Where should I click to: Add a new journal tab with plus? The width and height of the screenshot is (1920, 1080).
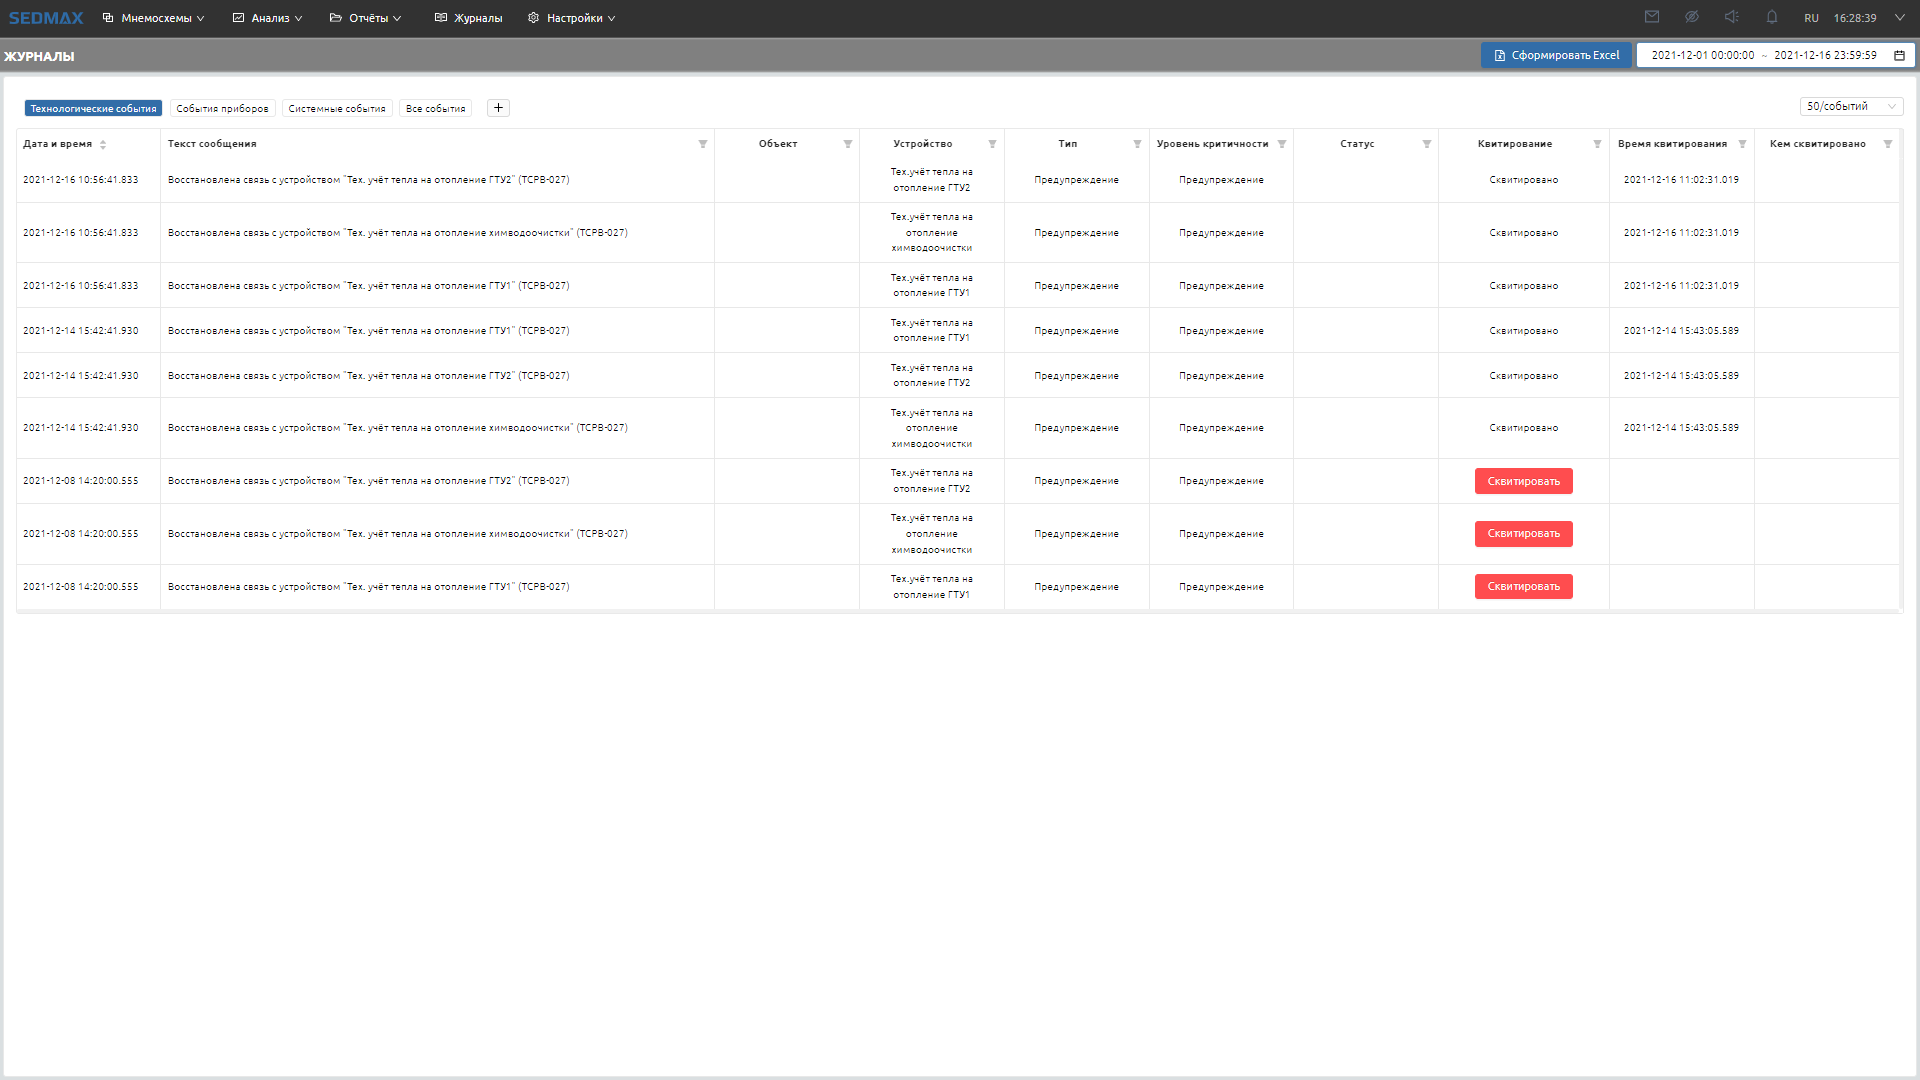pos(498,108)
